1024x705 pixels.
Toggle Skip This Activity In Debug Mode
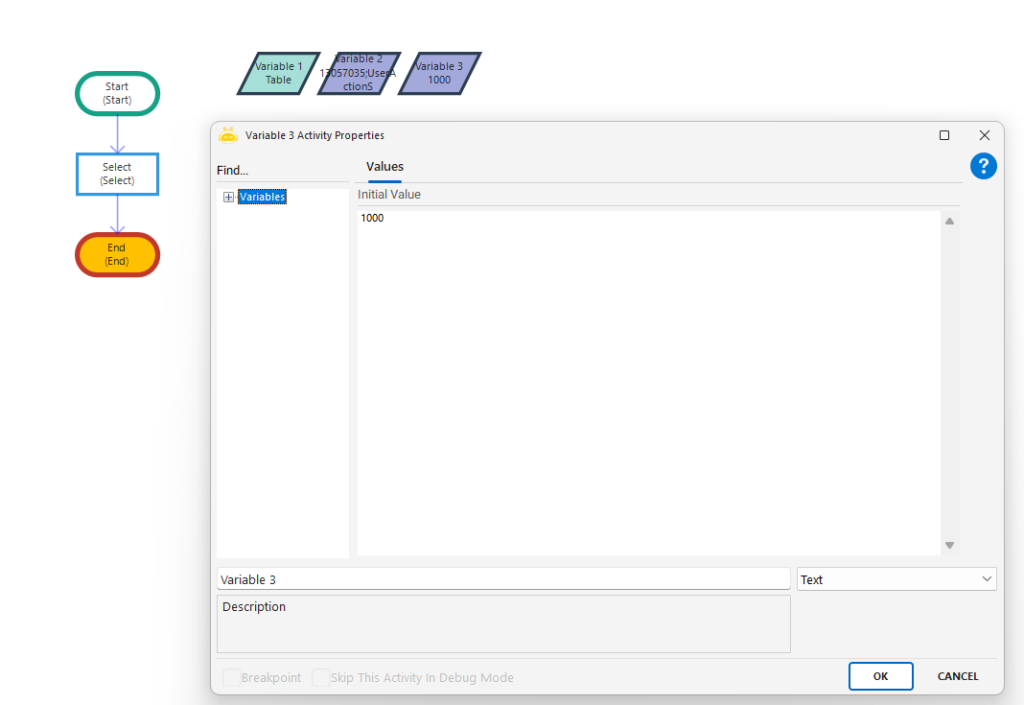point(321,678)
